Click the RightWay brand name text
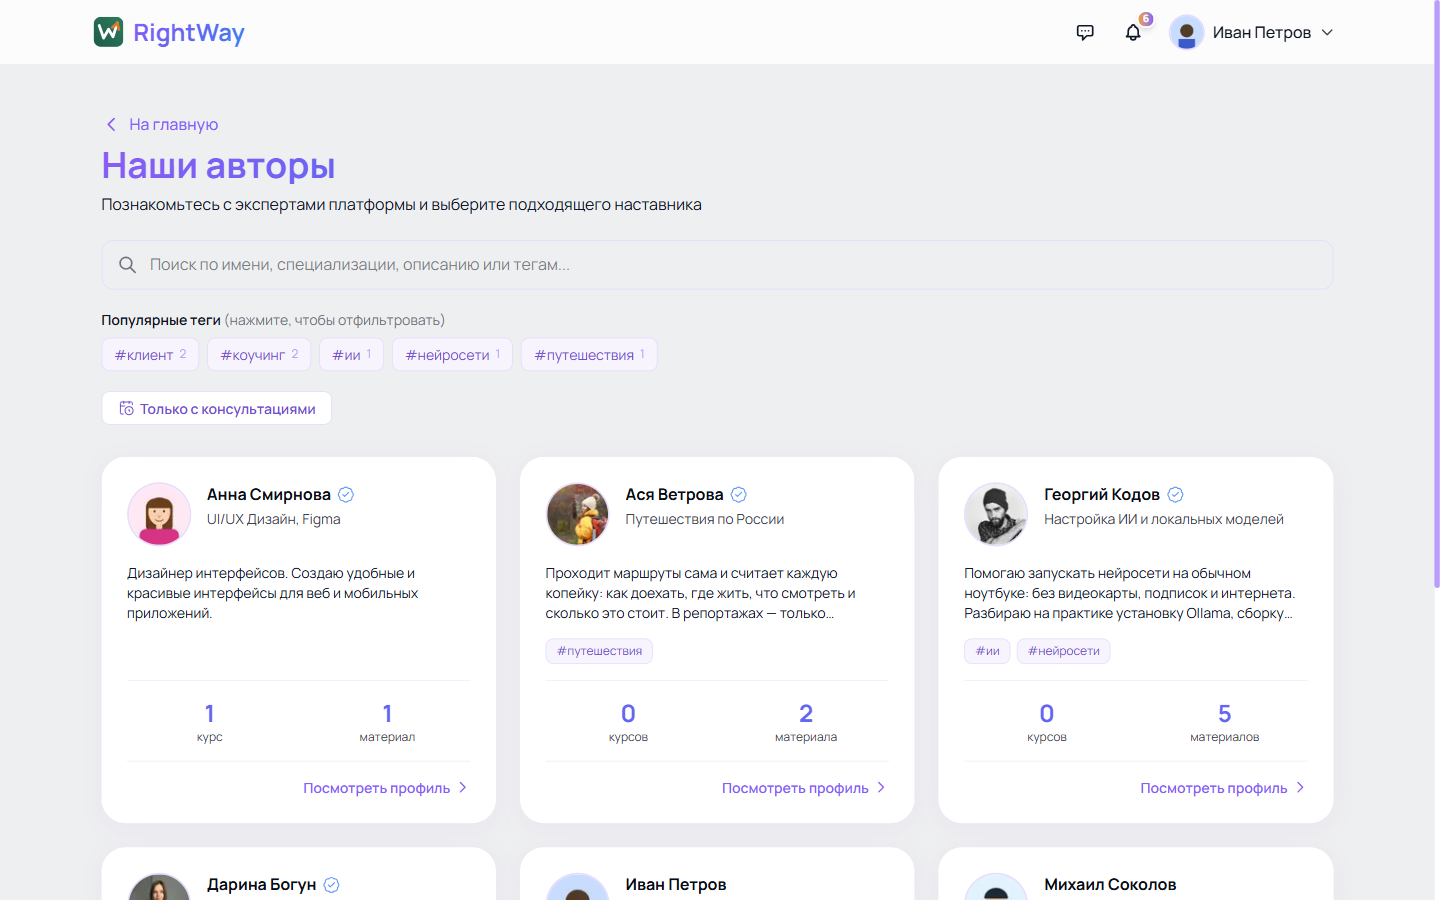 point(189,33)
